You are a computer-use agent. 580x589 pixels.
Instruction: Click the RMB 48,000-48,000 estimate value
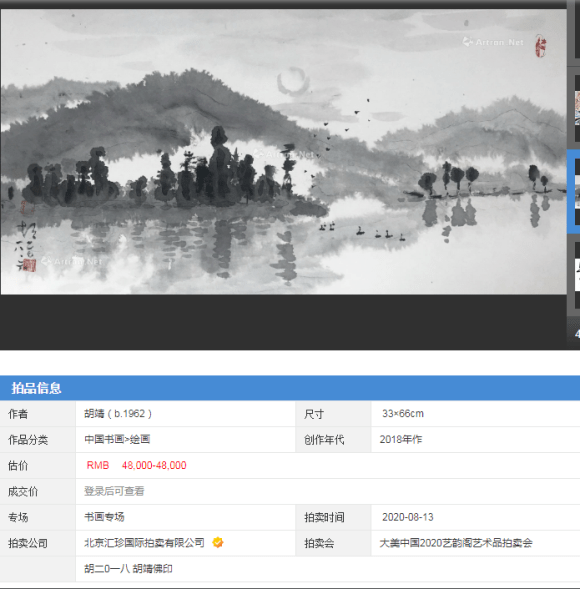coord(136,465)
